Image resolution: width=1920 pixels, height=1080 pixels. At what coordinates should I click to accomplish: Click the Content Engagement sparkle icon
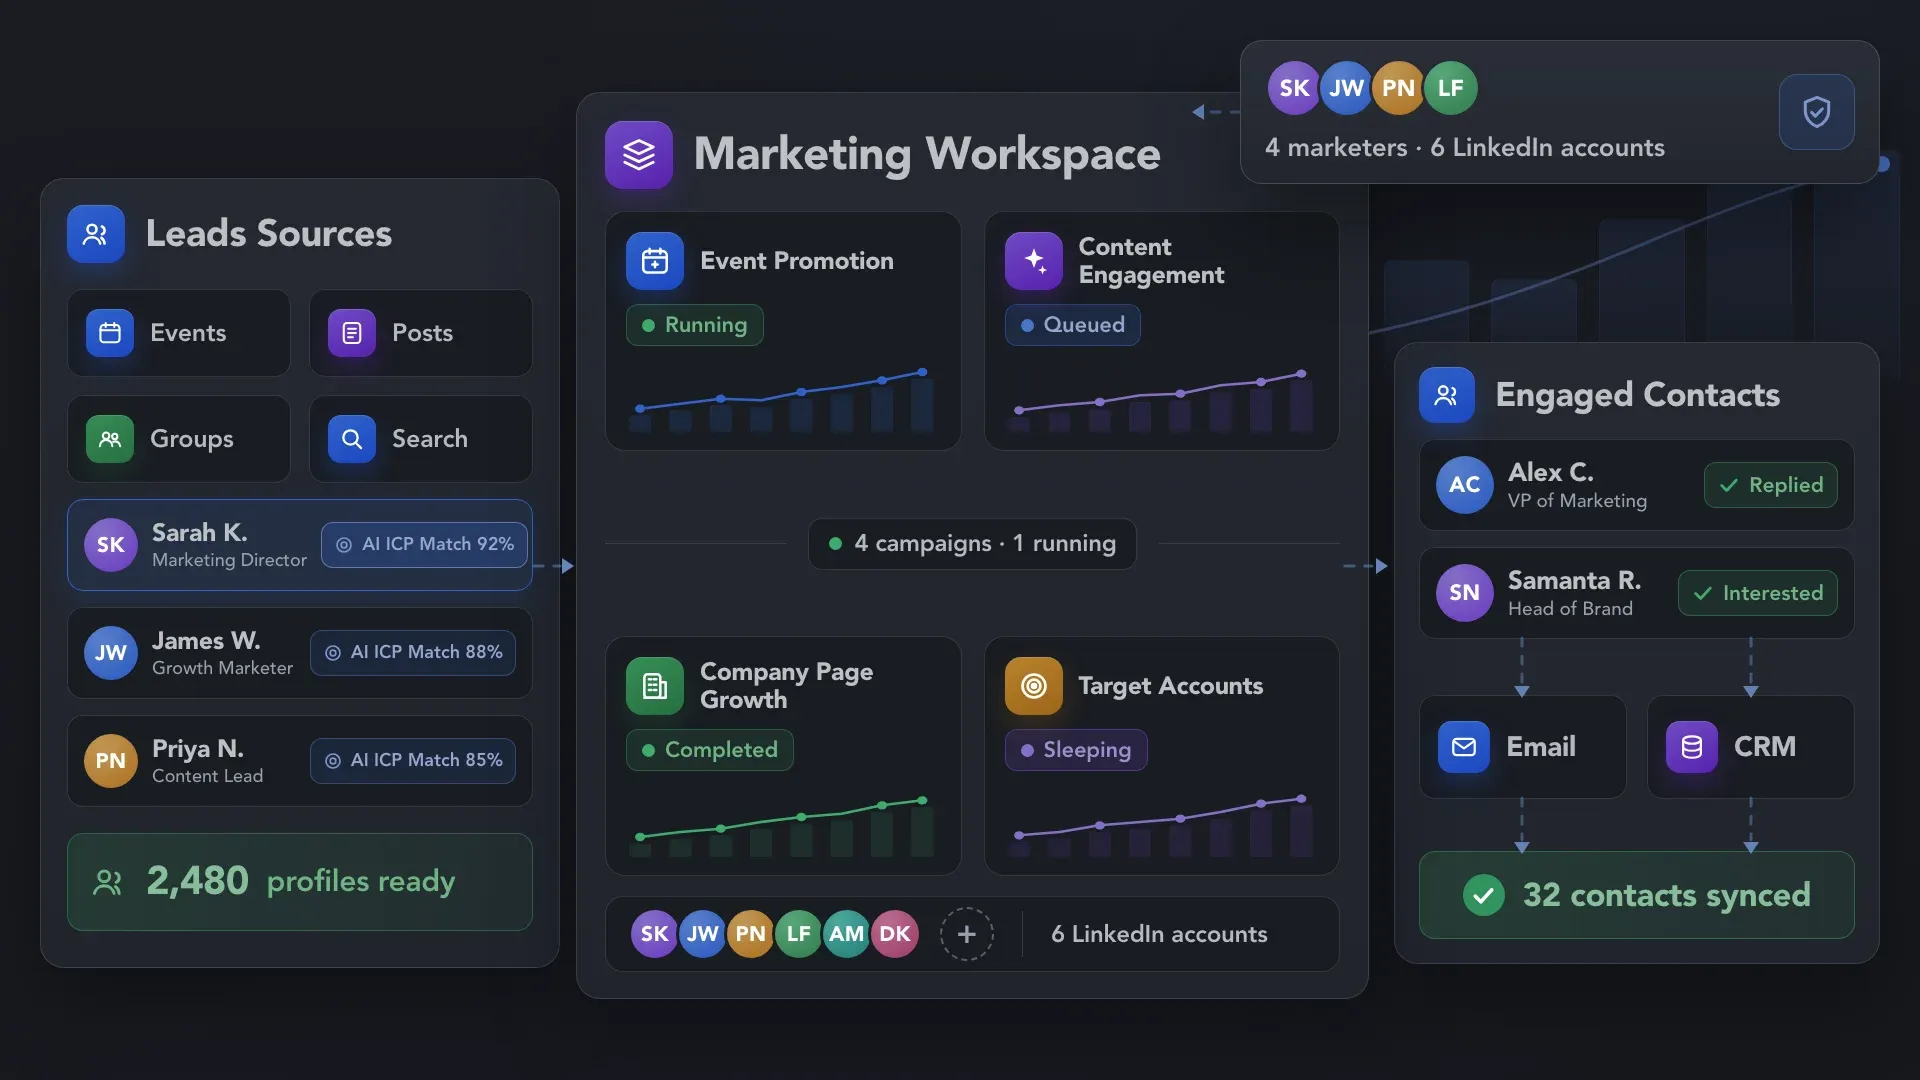(1034, 261)
